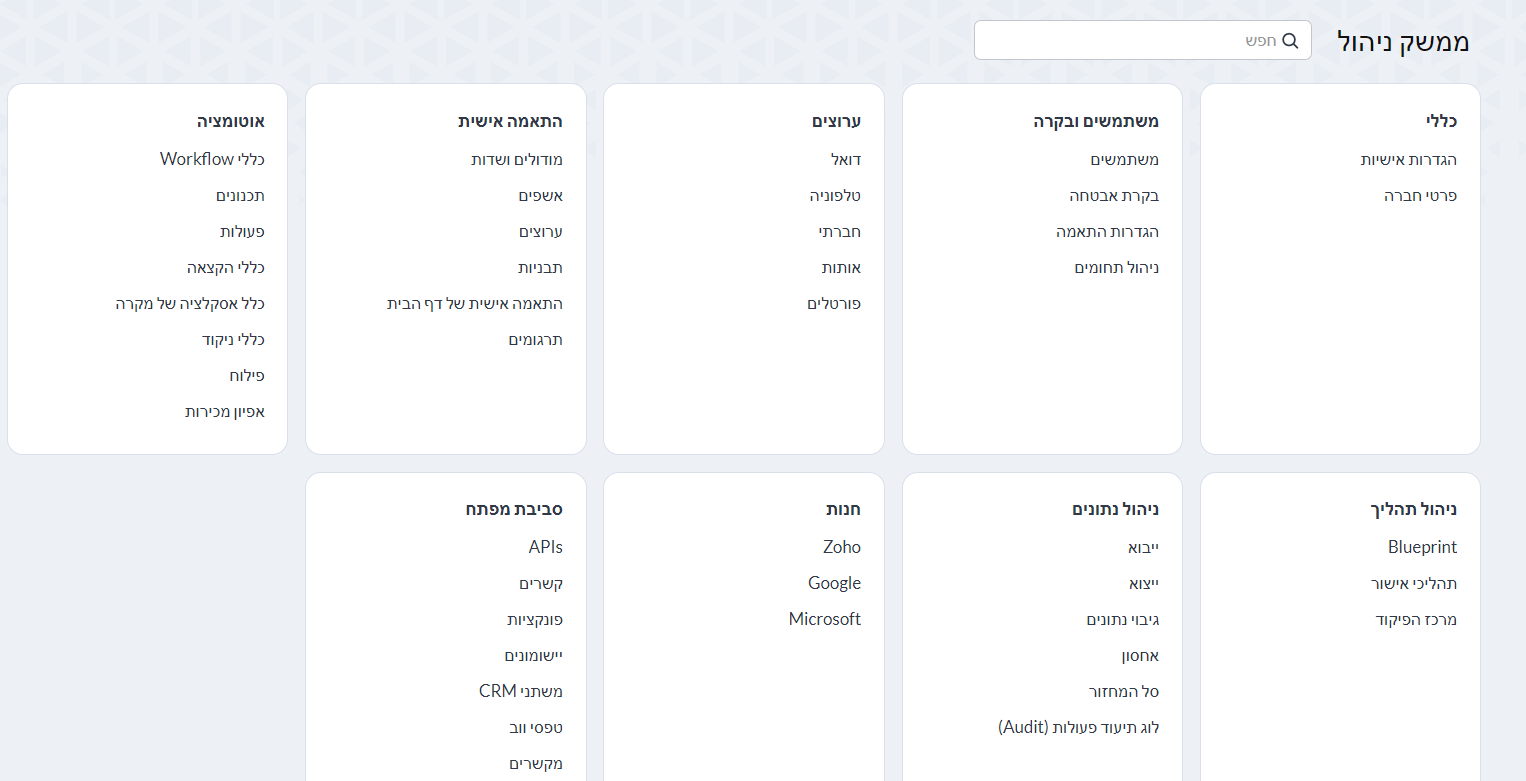1526x781 pixels.
Task: Open דואל channel settings
Action: (x=846, y=160)
